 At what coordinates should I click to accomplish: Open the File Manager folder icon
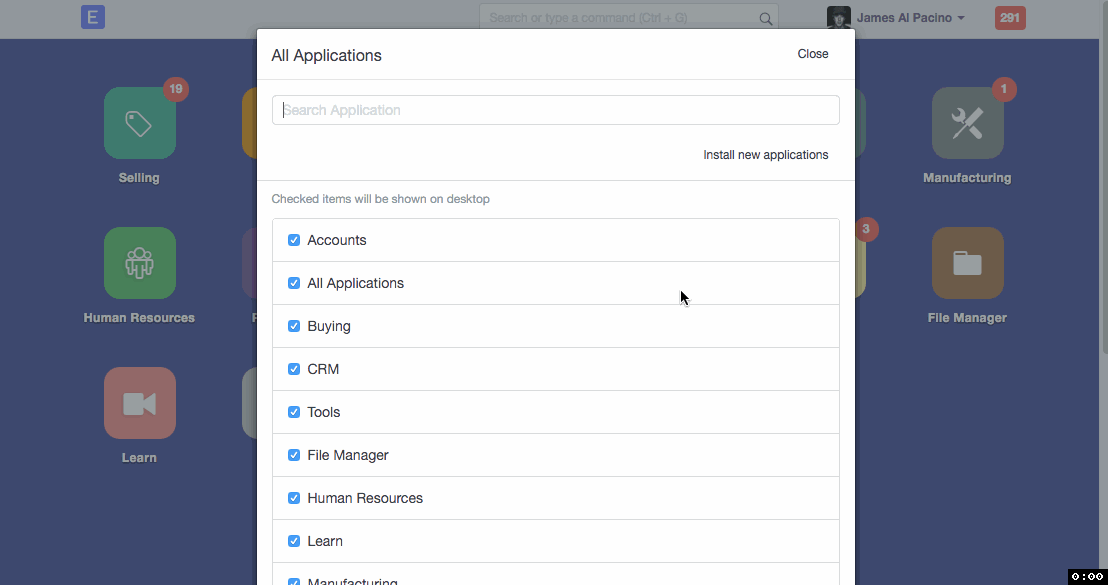(x=967, y=263)
